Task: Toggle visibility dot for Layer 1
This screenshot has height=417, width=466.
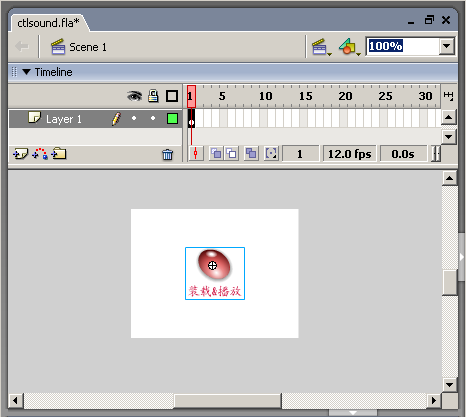Action: (x=134, y=118)
